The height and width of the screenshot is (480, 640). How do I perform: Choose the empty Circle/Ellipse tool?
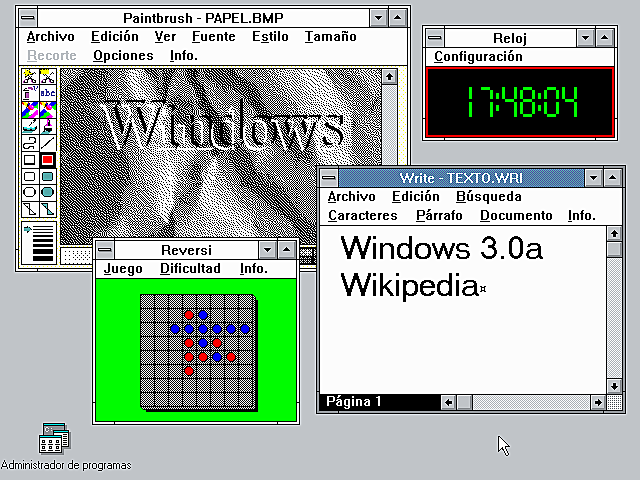(30, 192)
